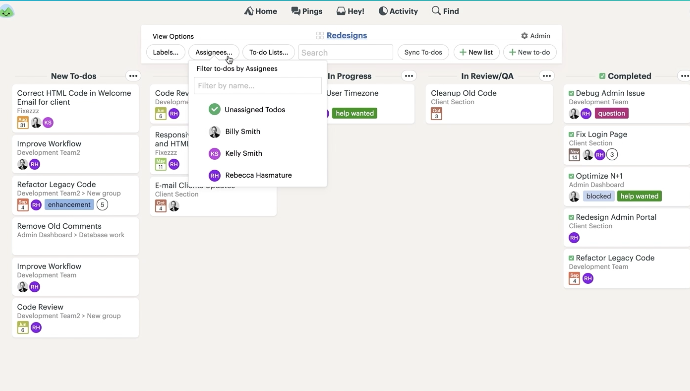690x391 pixels.
Task: Click RH avatar on Responsive HTML Fixezzz card
Action: 174,164
